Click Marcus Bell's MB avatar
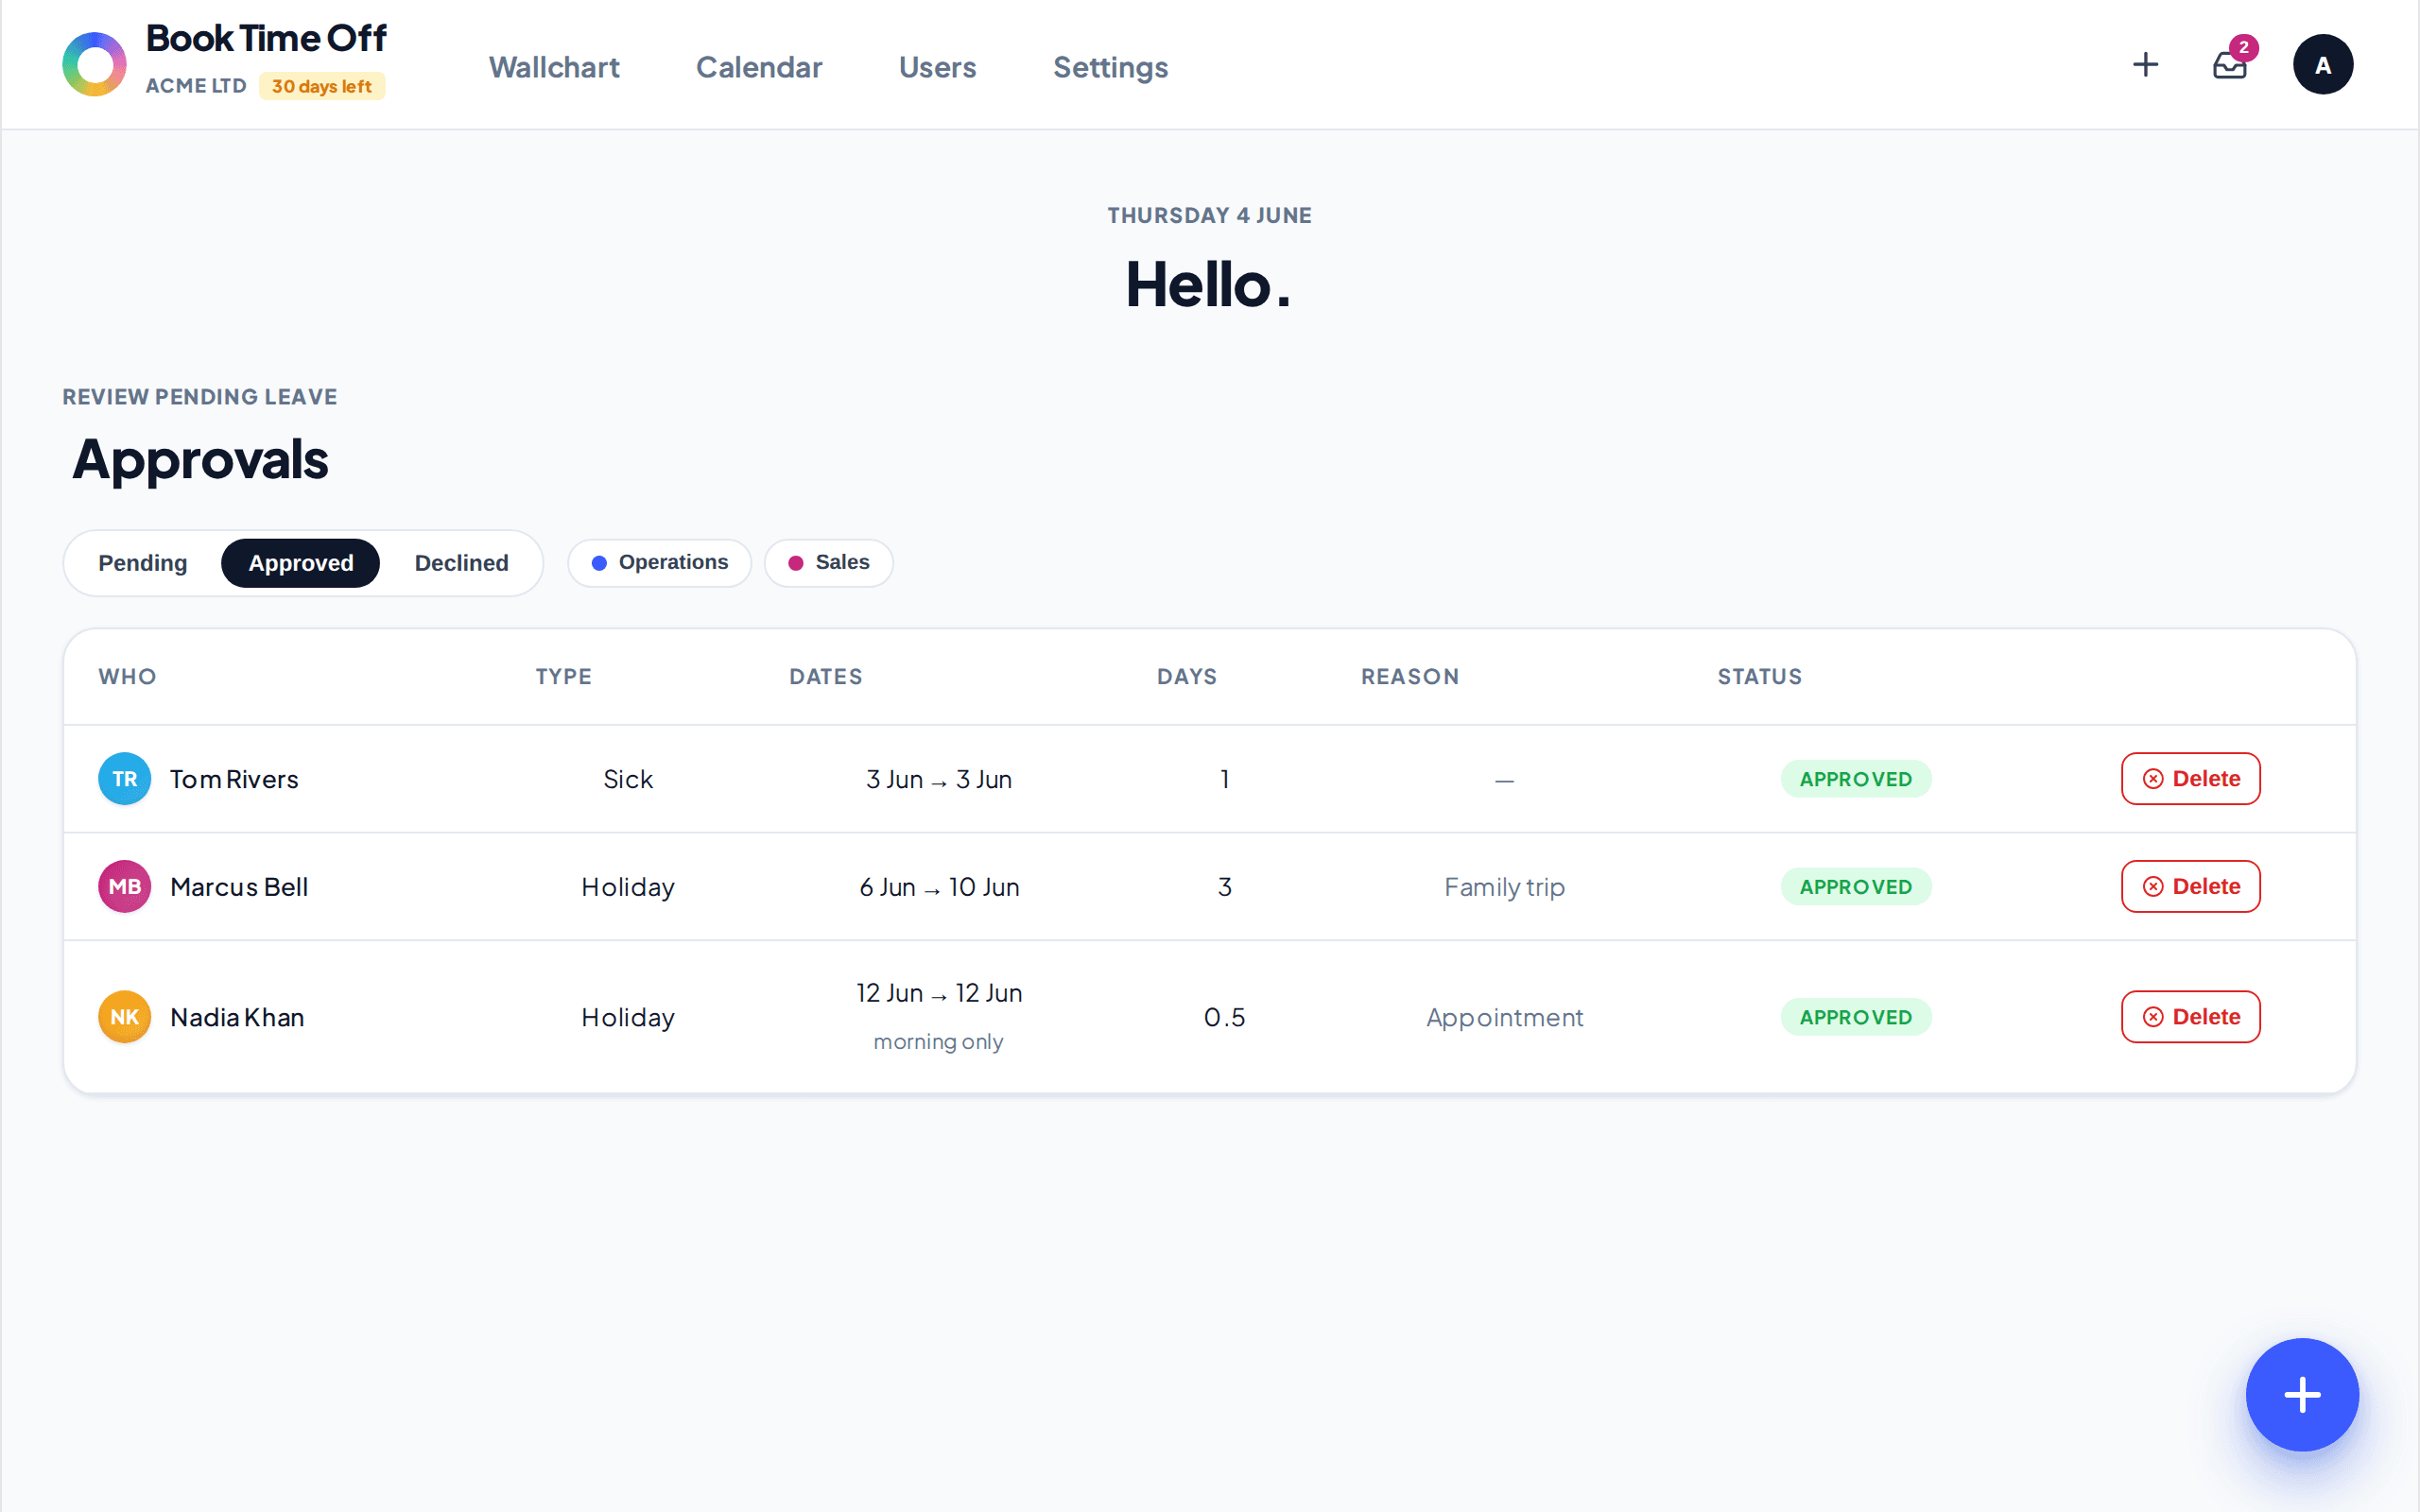Screen dimensions: 2420x1512 pyautogui.click(x=124, y=887)
